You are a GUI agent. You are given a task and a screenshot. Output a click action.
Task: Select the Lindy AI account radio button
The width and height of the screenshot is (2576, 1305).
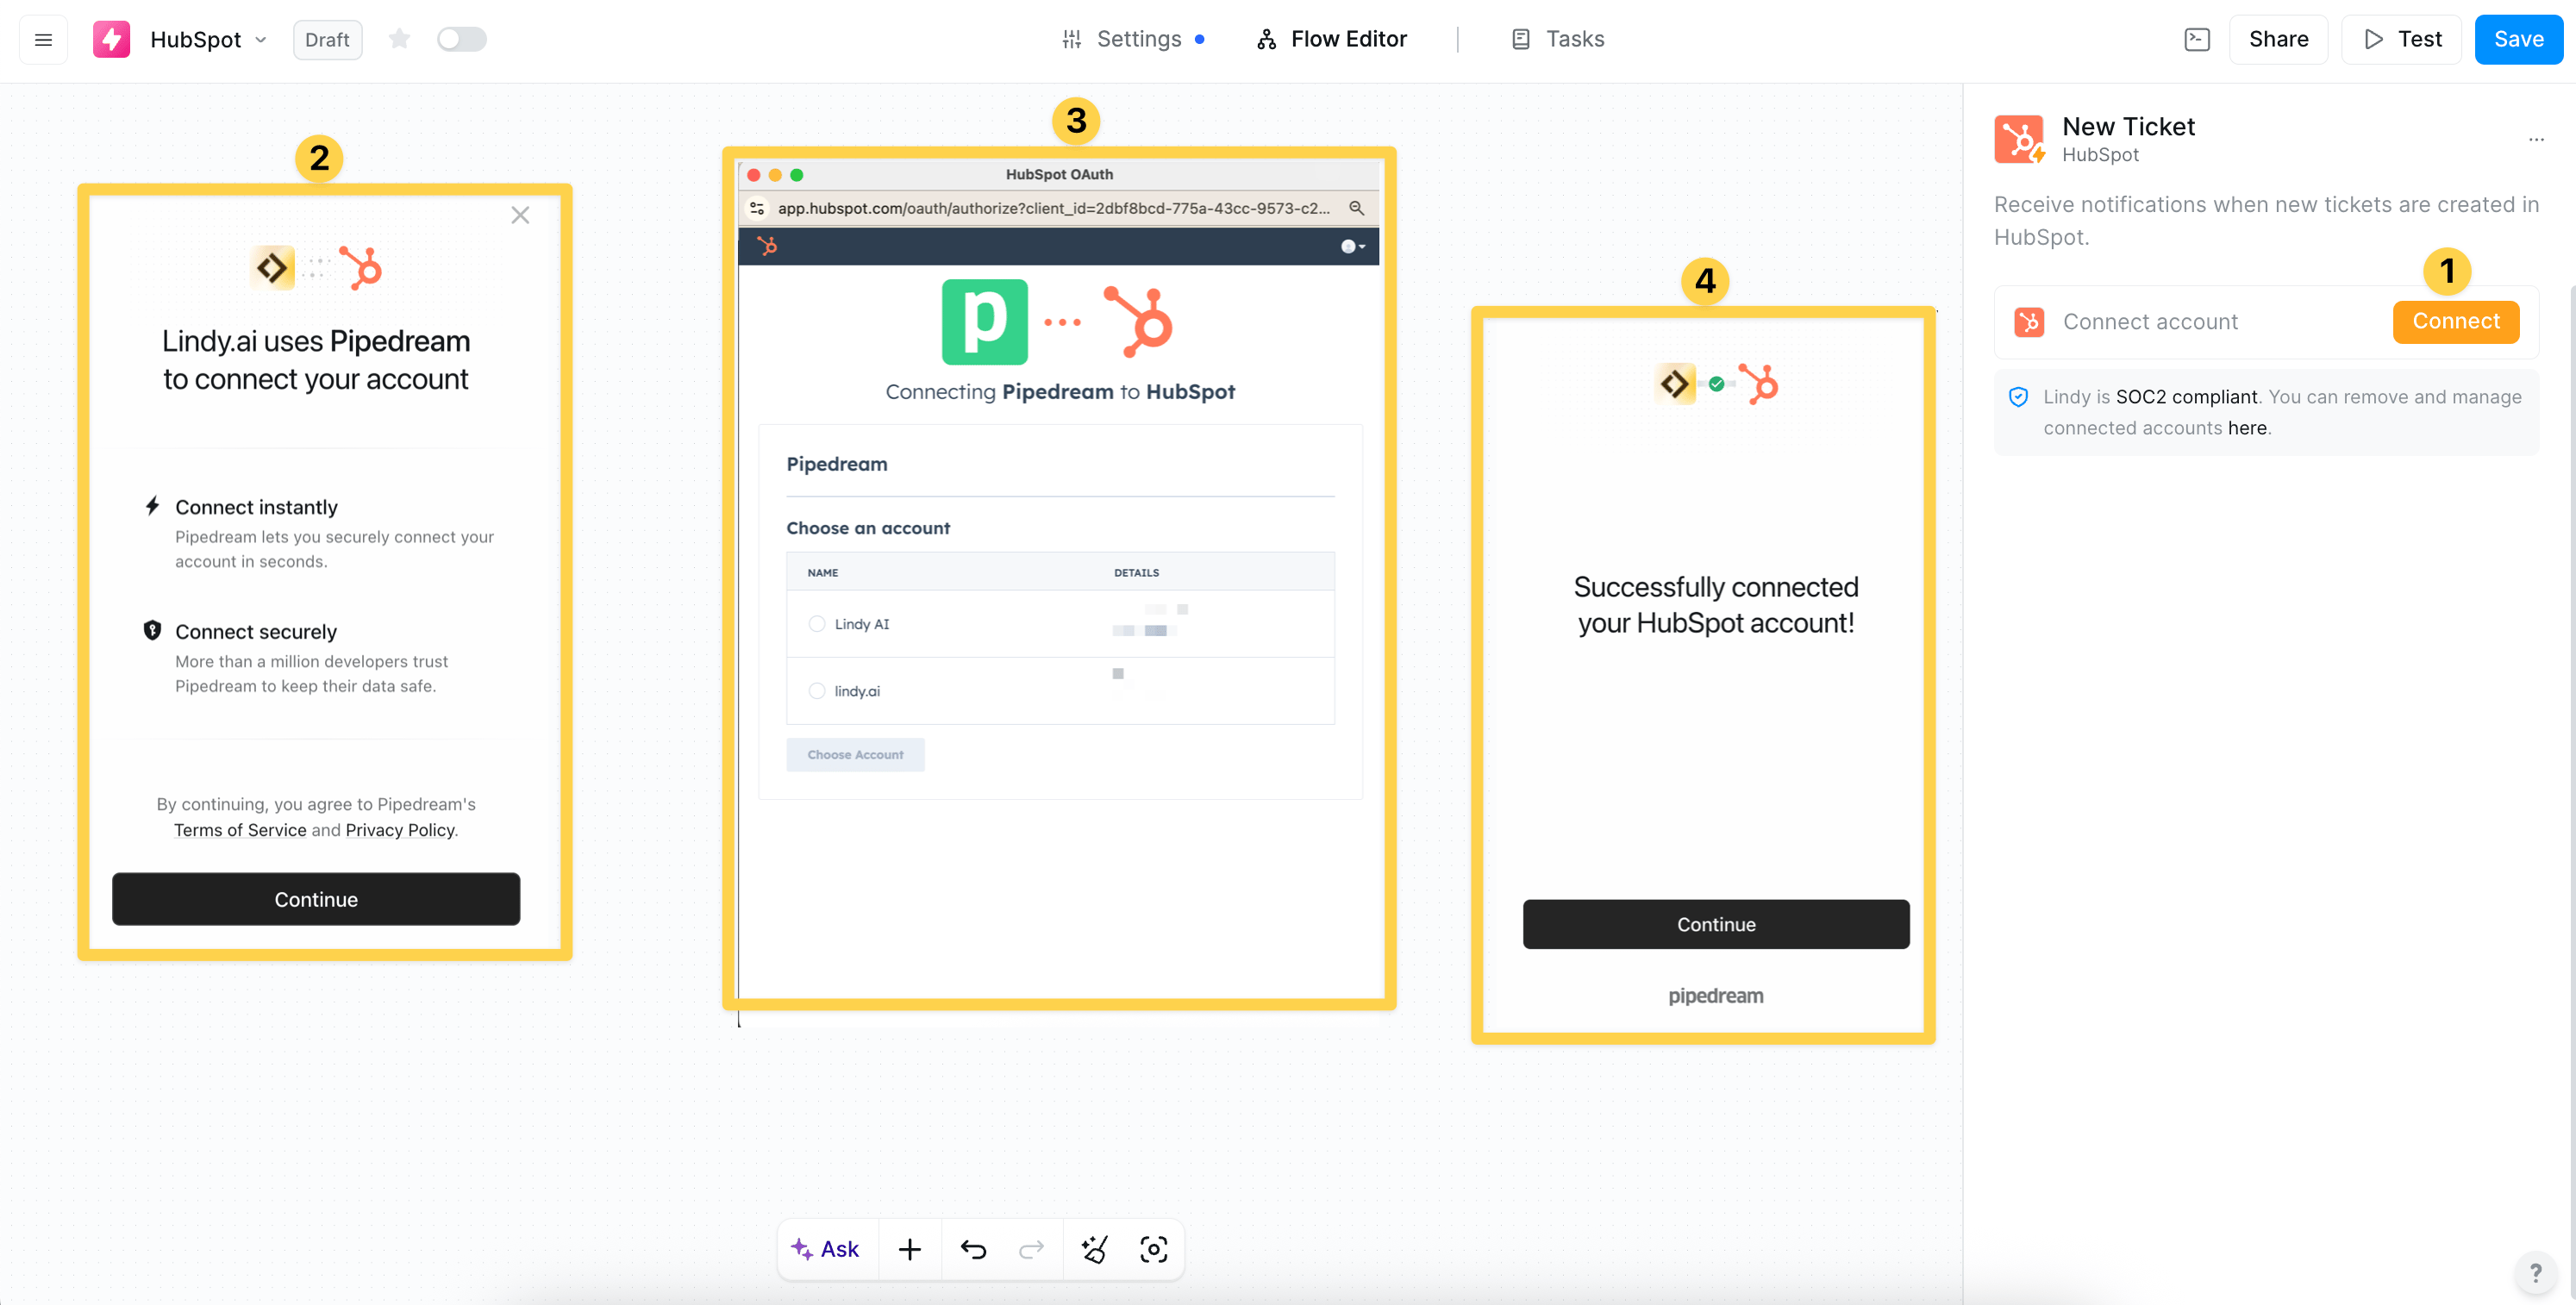pyautogui.click(x=817, y=623)
